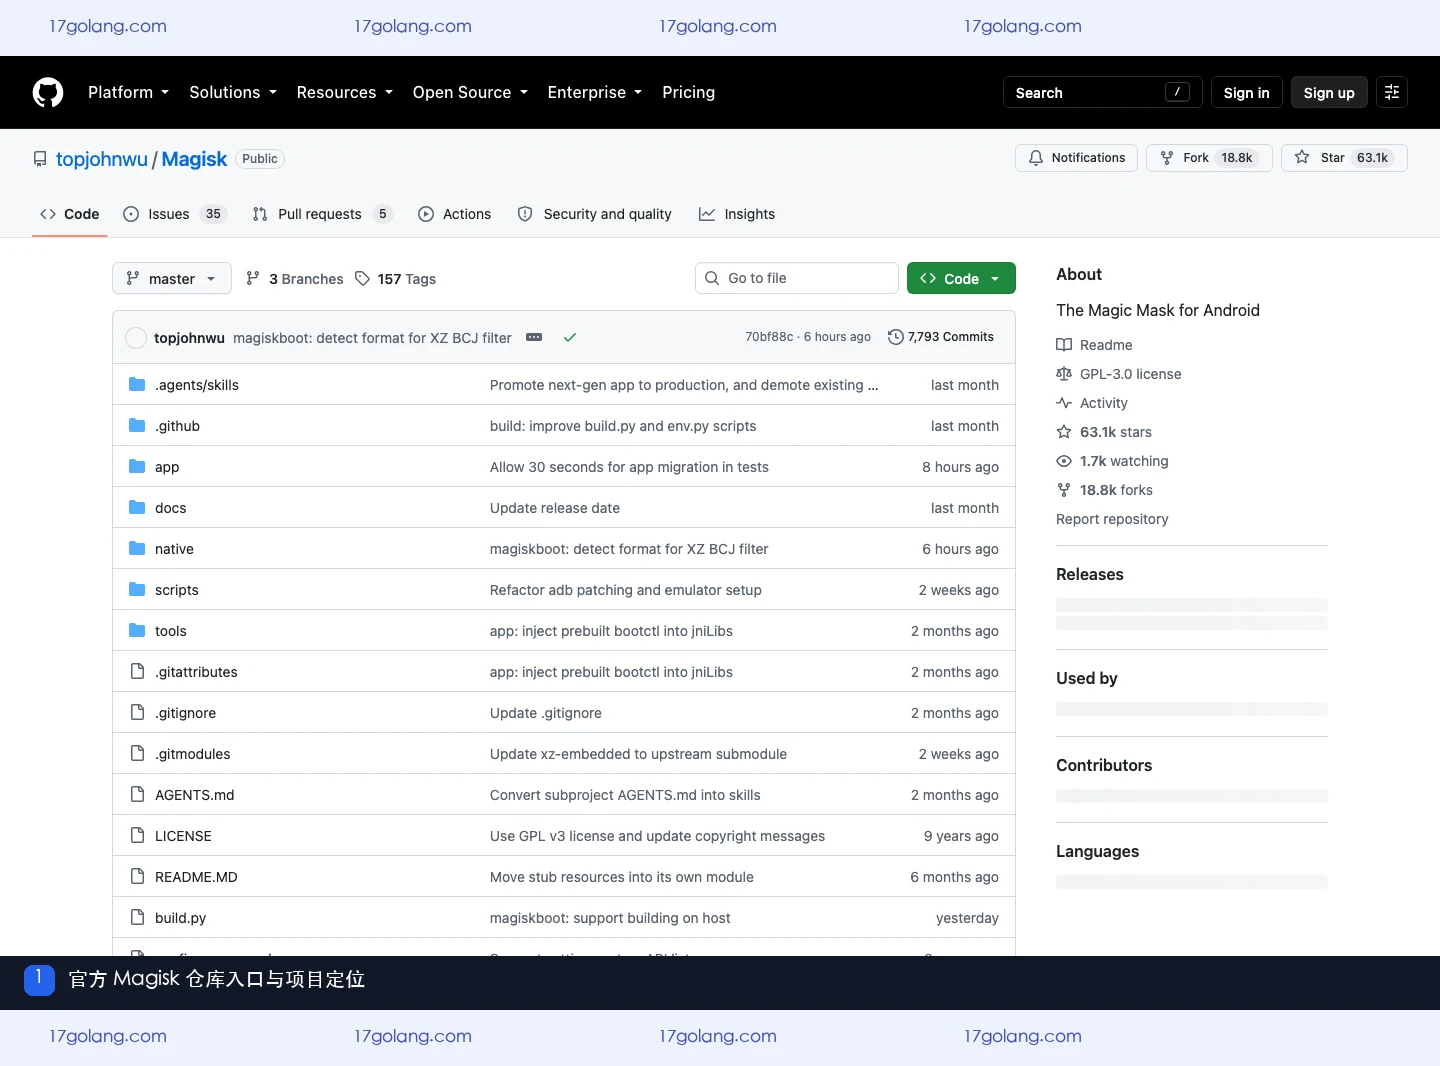Click the eye icon beside 1.7k watching

coord(1064,461)
